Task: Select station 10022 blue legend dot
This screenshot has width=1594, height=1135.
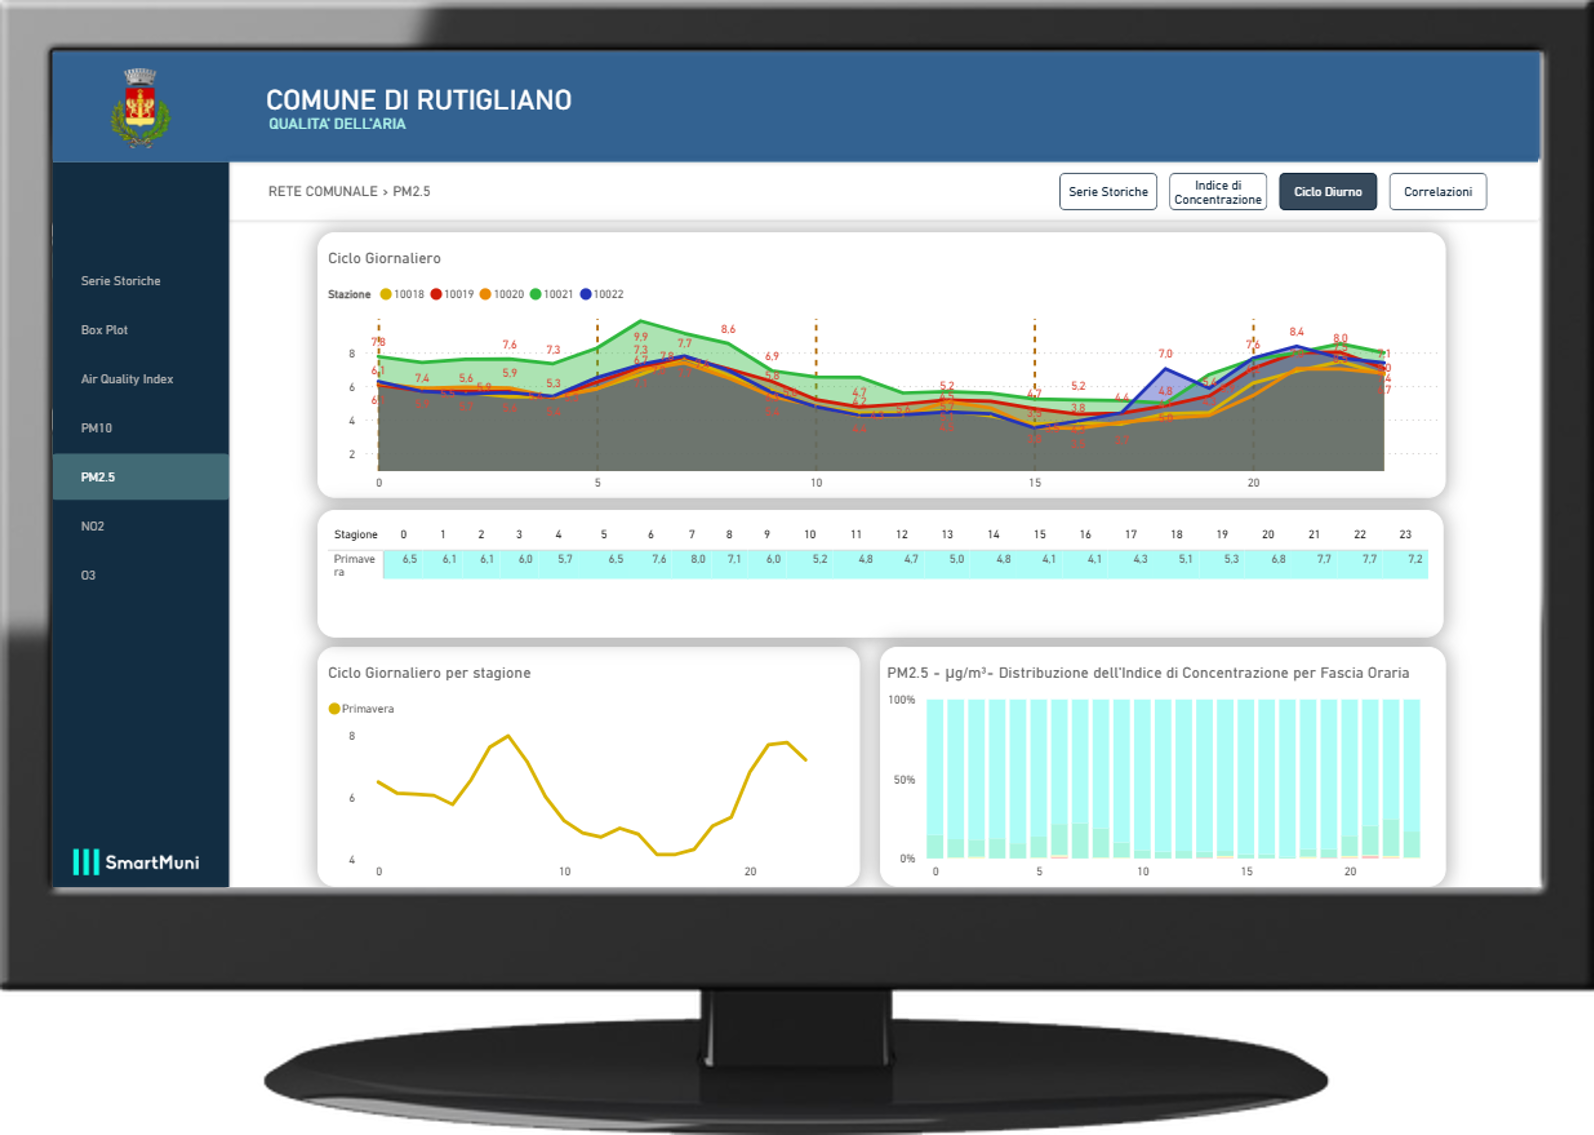Action: (586, 294)
